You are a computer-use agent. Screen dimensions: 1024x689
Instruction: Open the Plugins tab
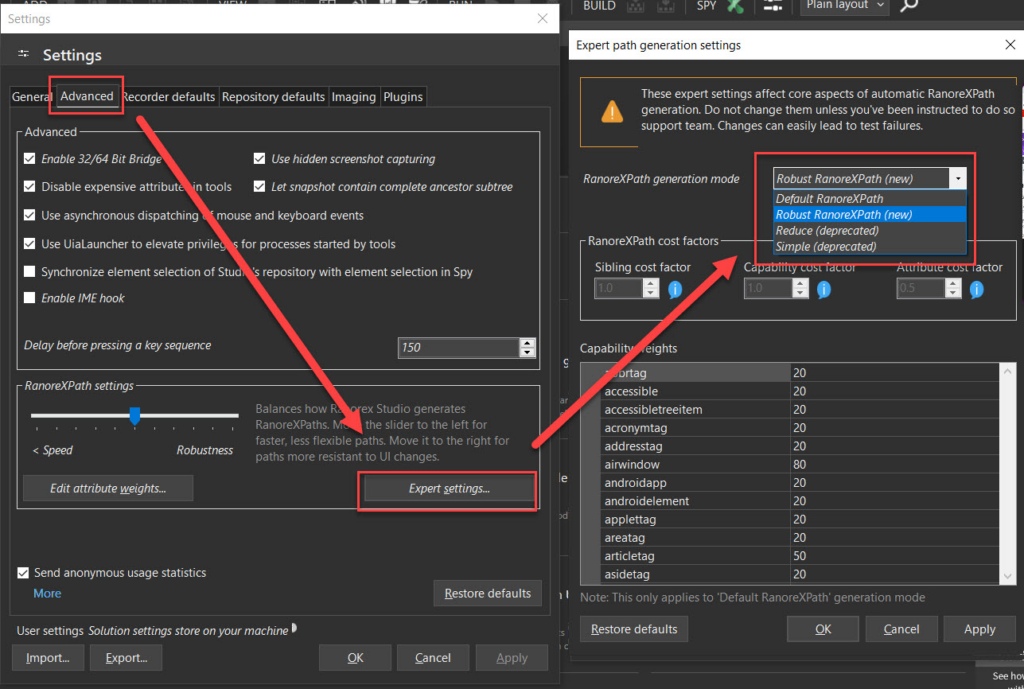pyautogui.click(x=403, y=97)
